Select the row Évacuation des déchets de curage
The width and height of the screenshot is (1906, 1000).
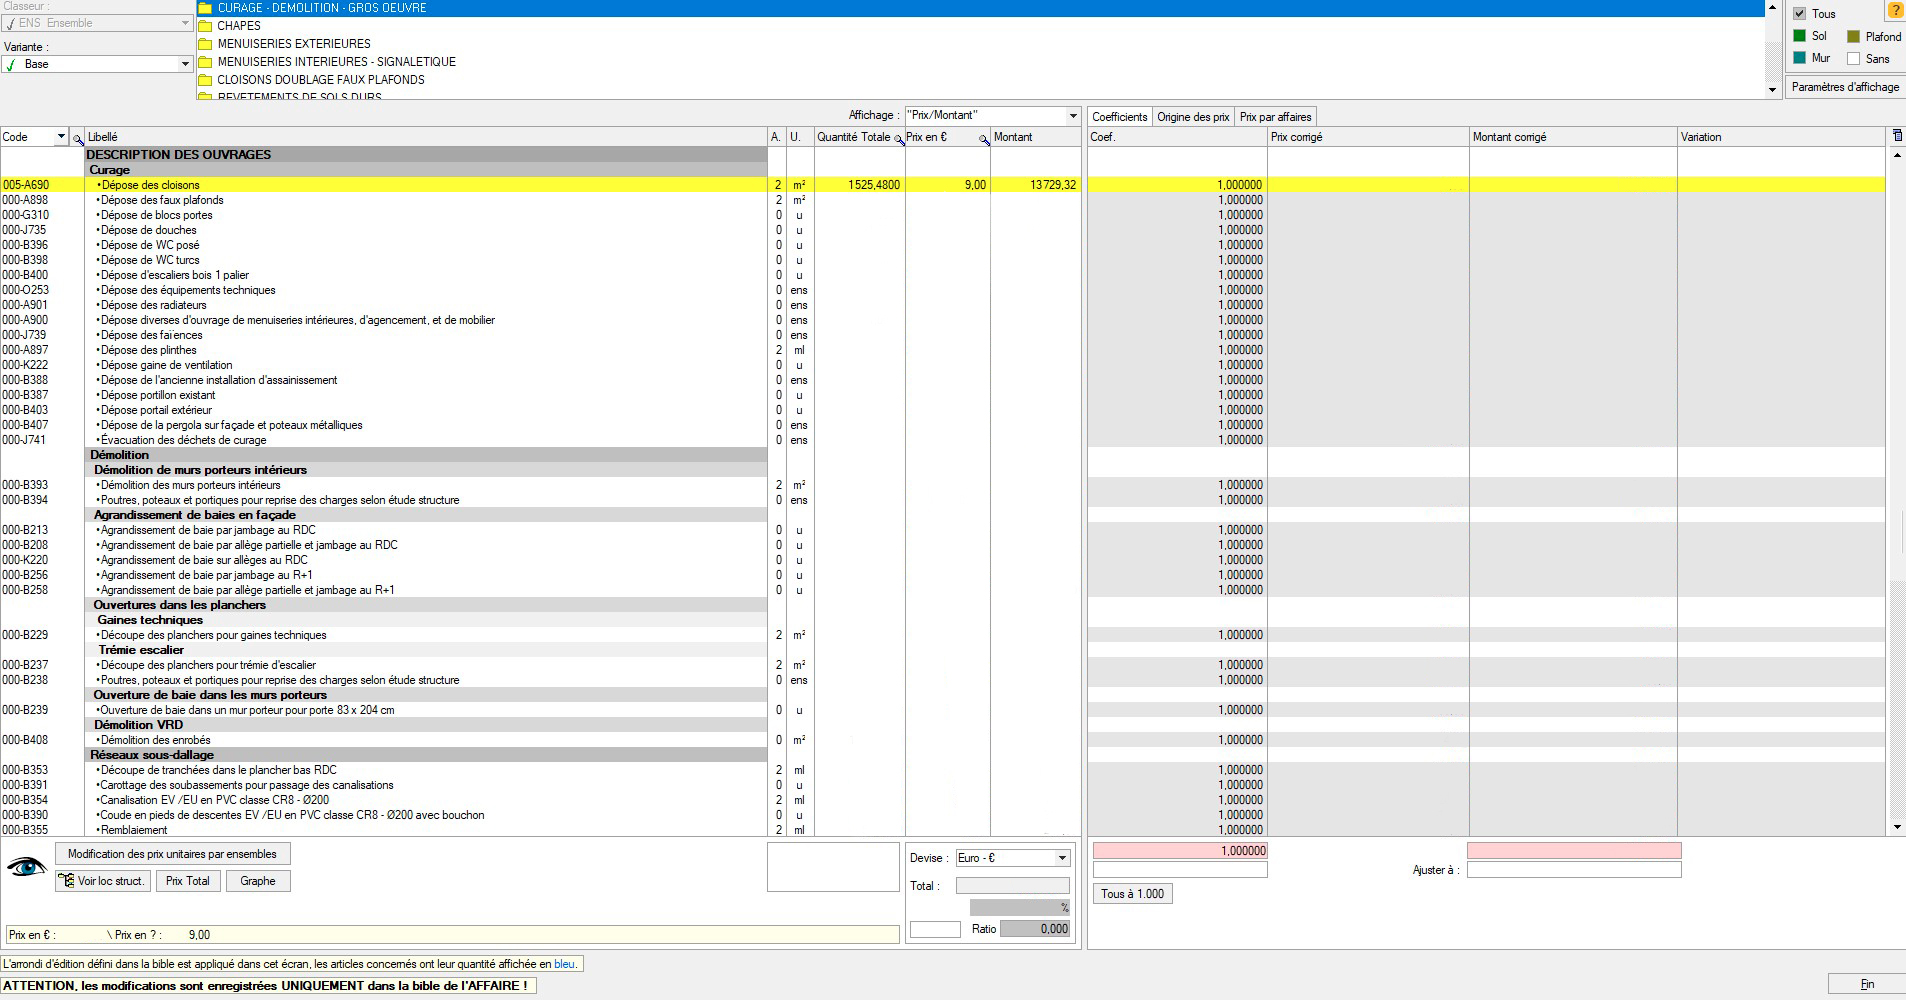[x=540, y=440]
